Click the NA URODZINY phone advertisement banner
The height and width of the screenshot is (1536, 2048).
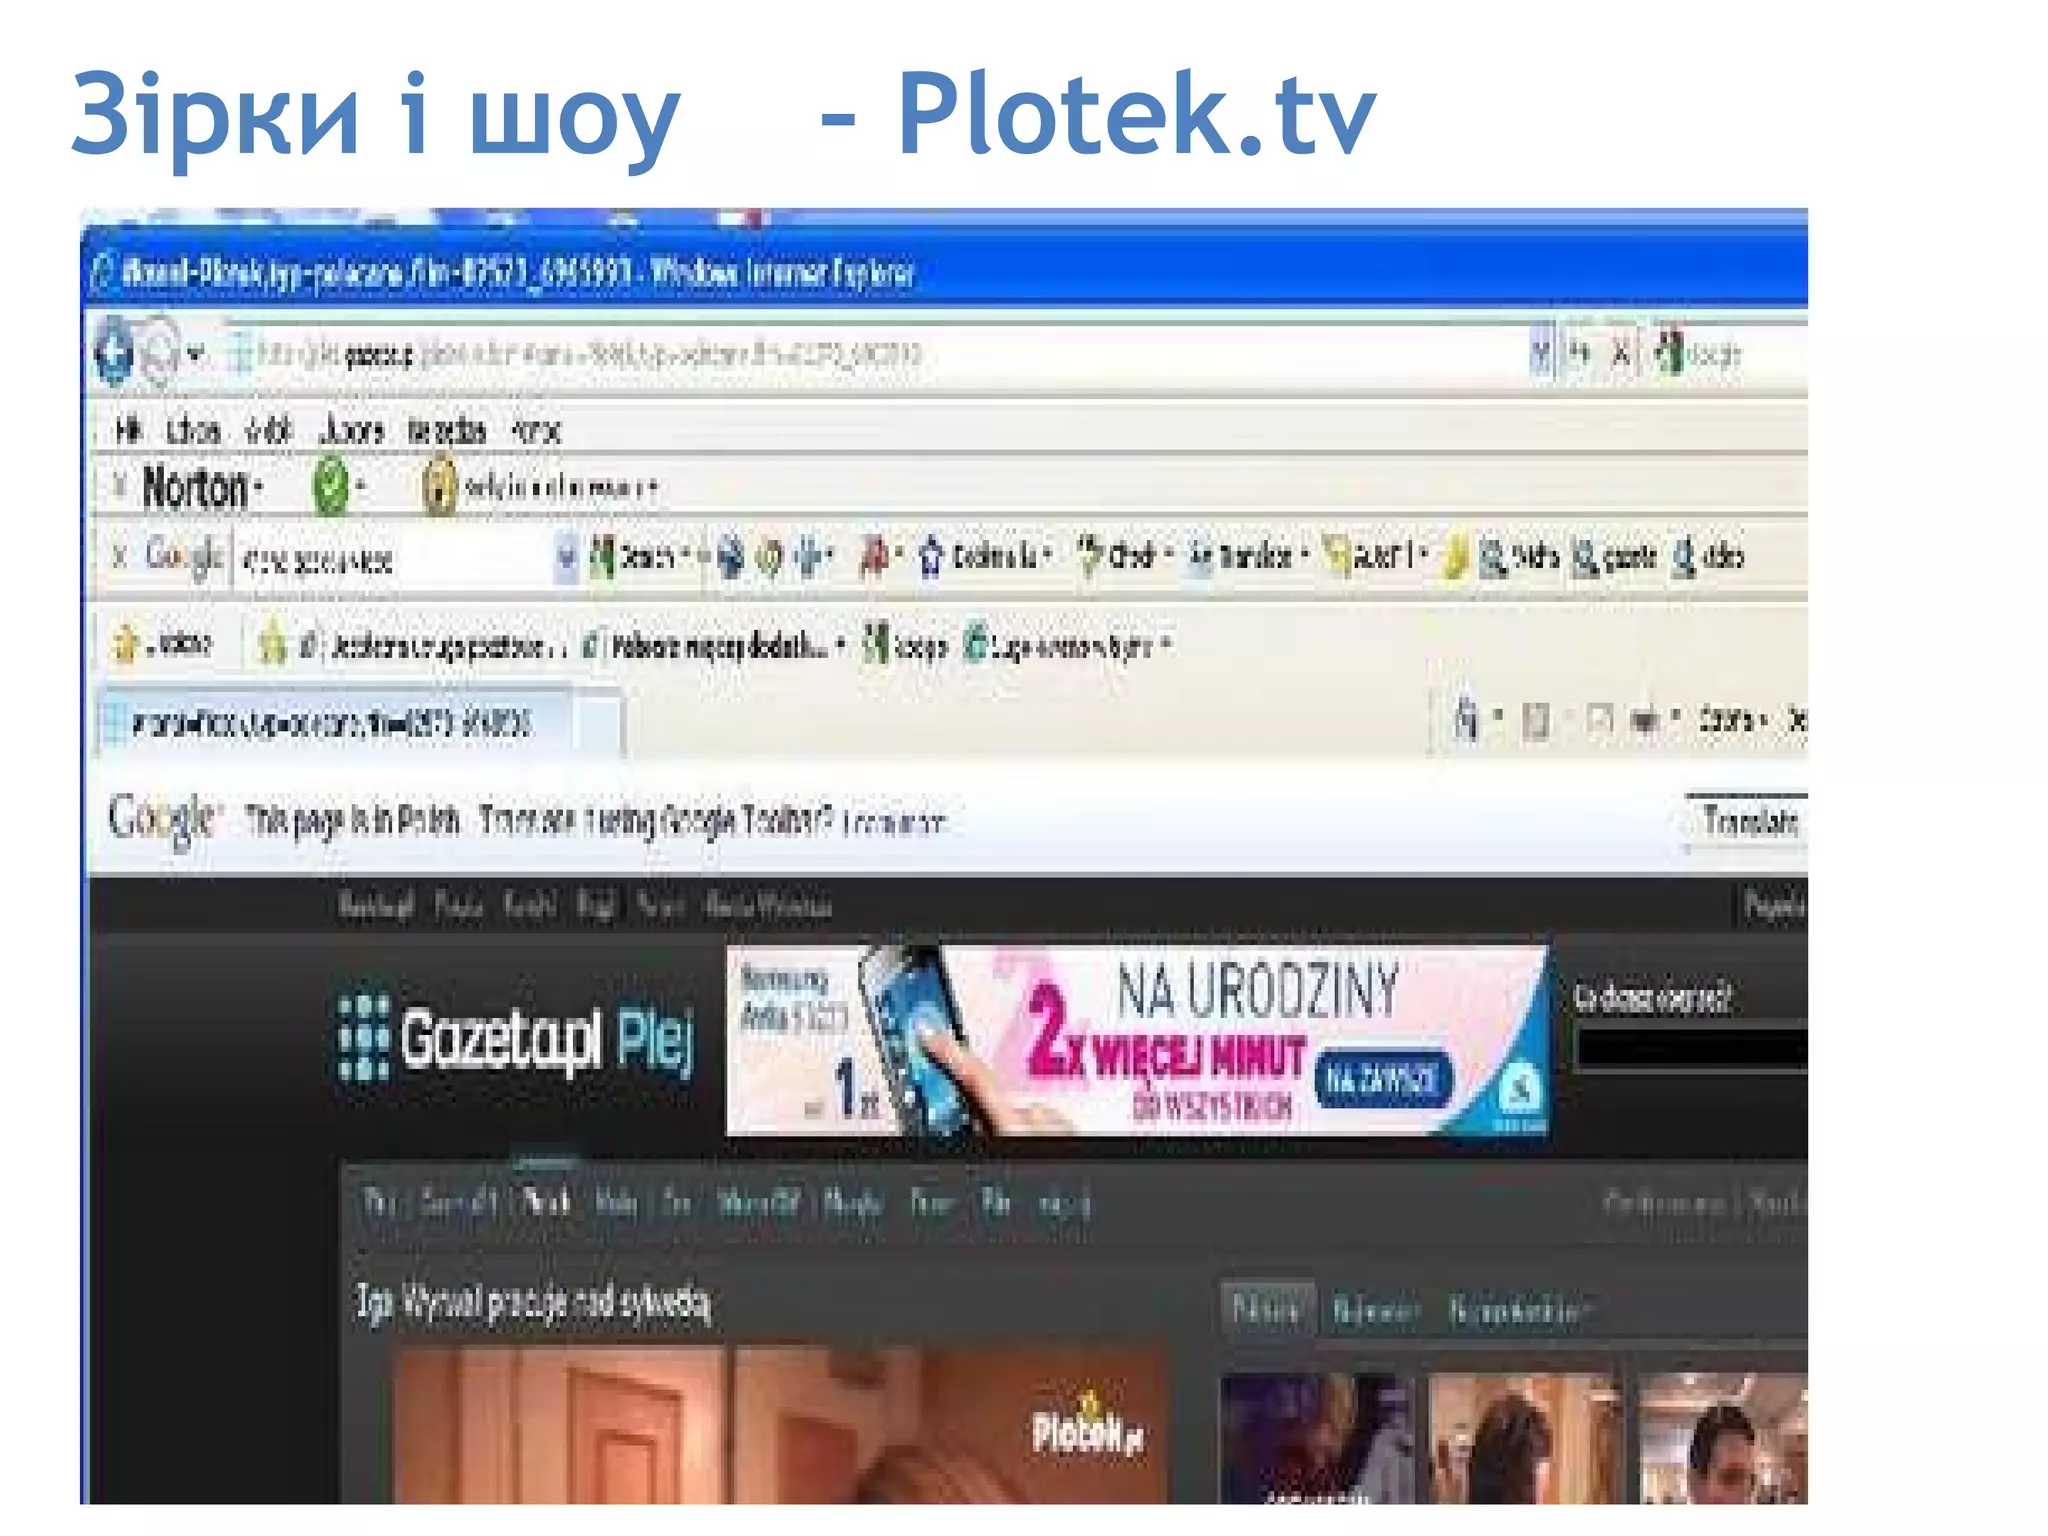1138,1040
